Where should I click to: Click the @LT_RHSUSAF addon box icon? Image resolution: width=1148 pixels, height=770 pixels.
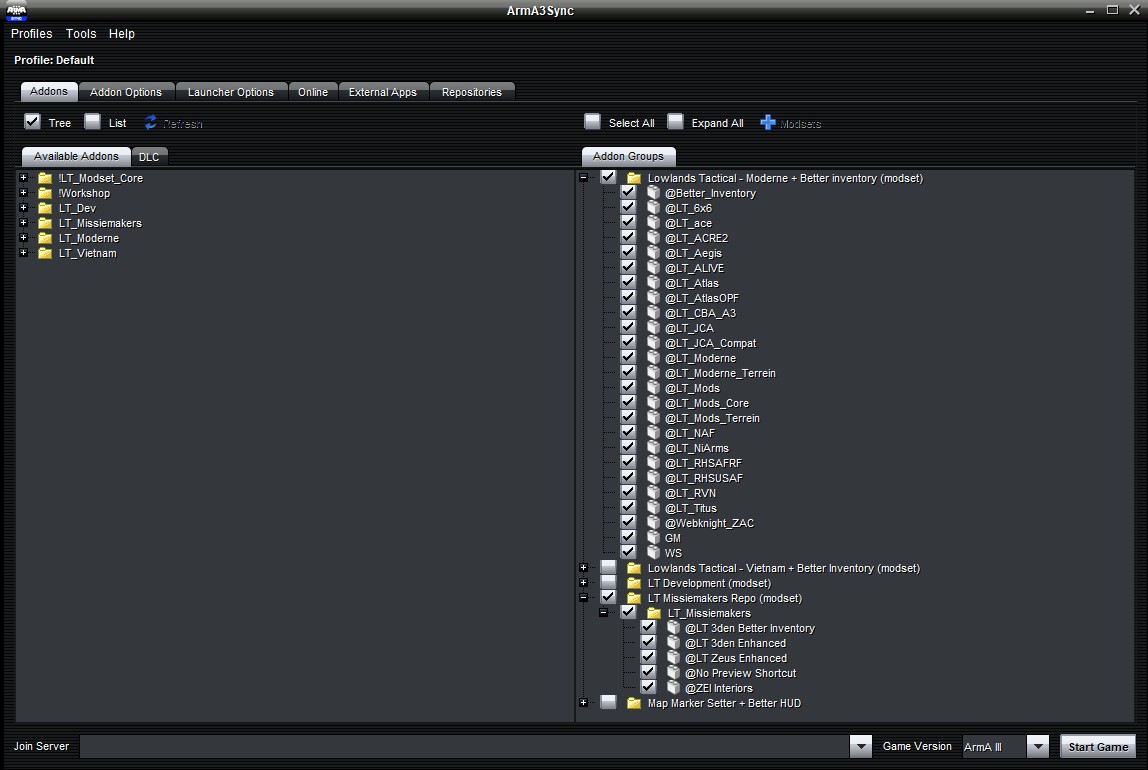point(654,478)
